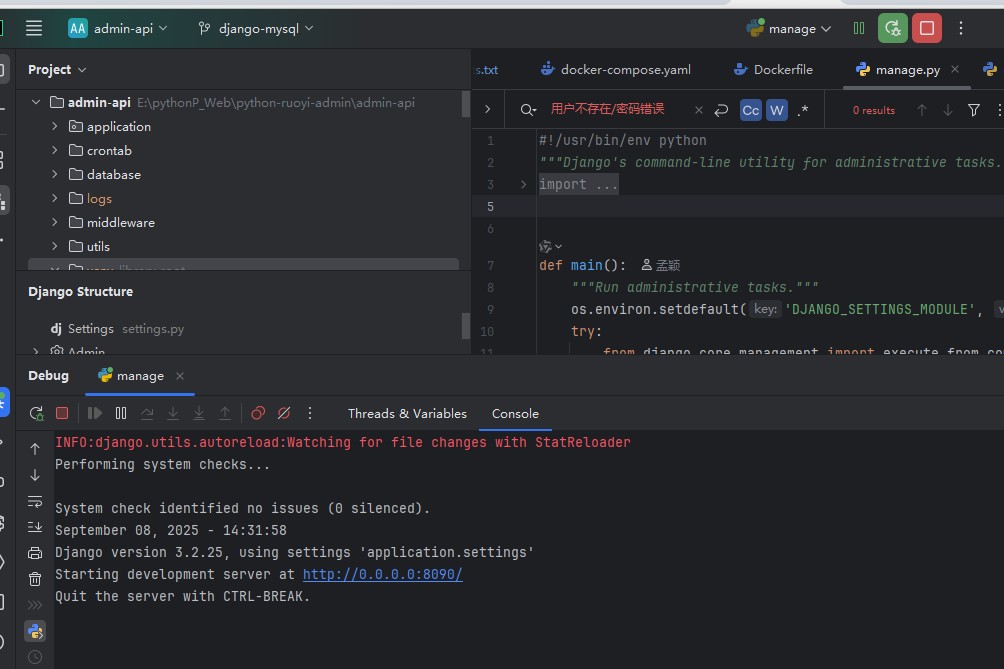Clear console output with the trash icon
The image size is (1004, 669).
[x=35, y=579]
